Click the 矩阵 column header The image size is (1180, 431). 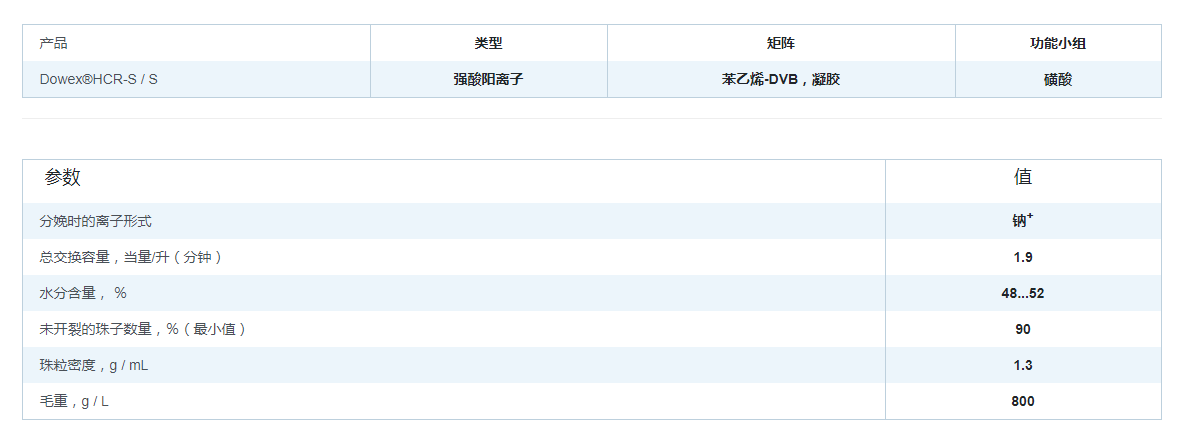point(780,43)
